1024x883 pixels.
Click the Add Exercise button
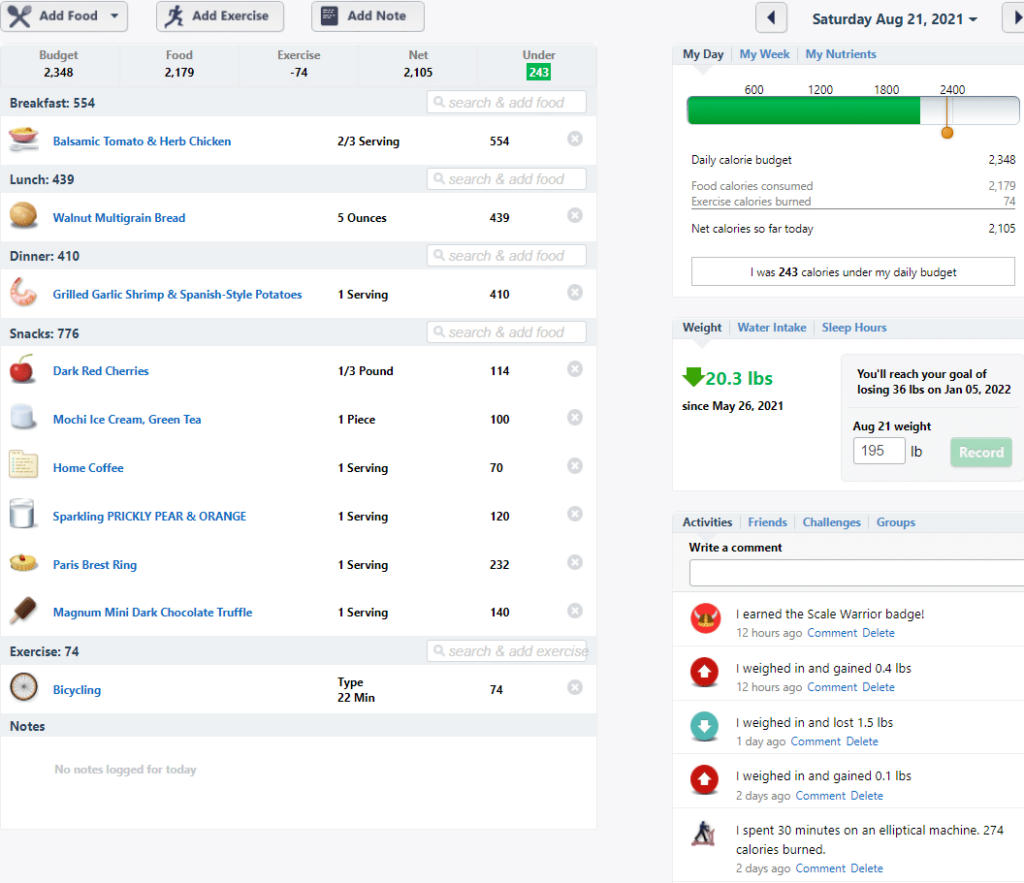tap(219, 16)
